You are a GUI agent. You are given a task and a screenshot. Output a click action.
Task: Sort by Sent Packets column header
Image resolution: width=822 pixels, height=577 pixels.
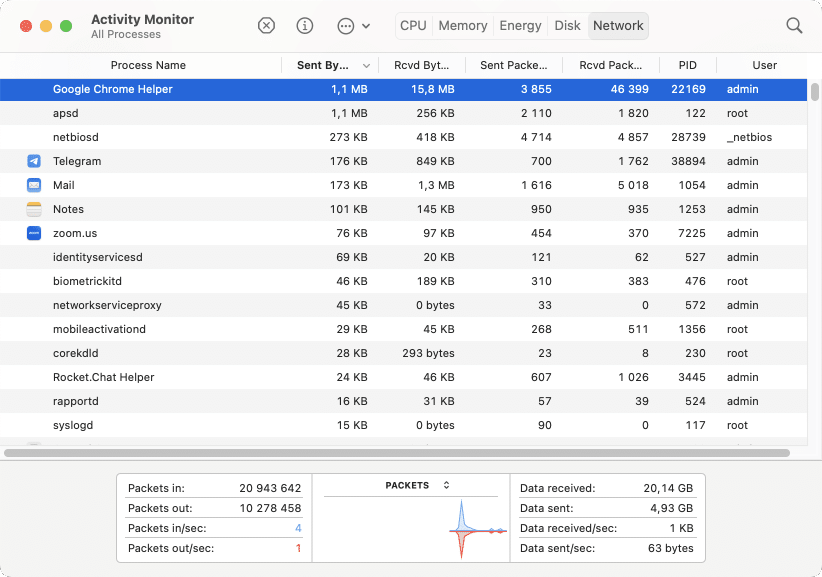514,66
